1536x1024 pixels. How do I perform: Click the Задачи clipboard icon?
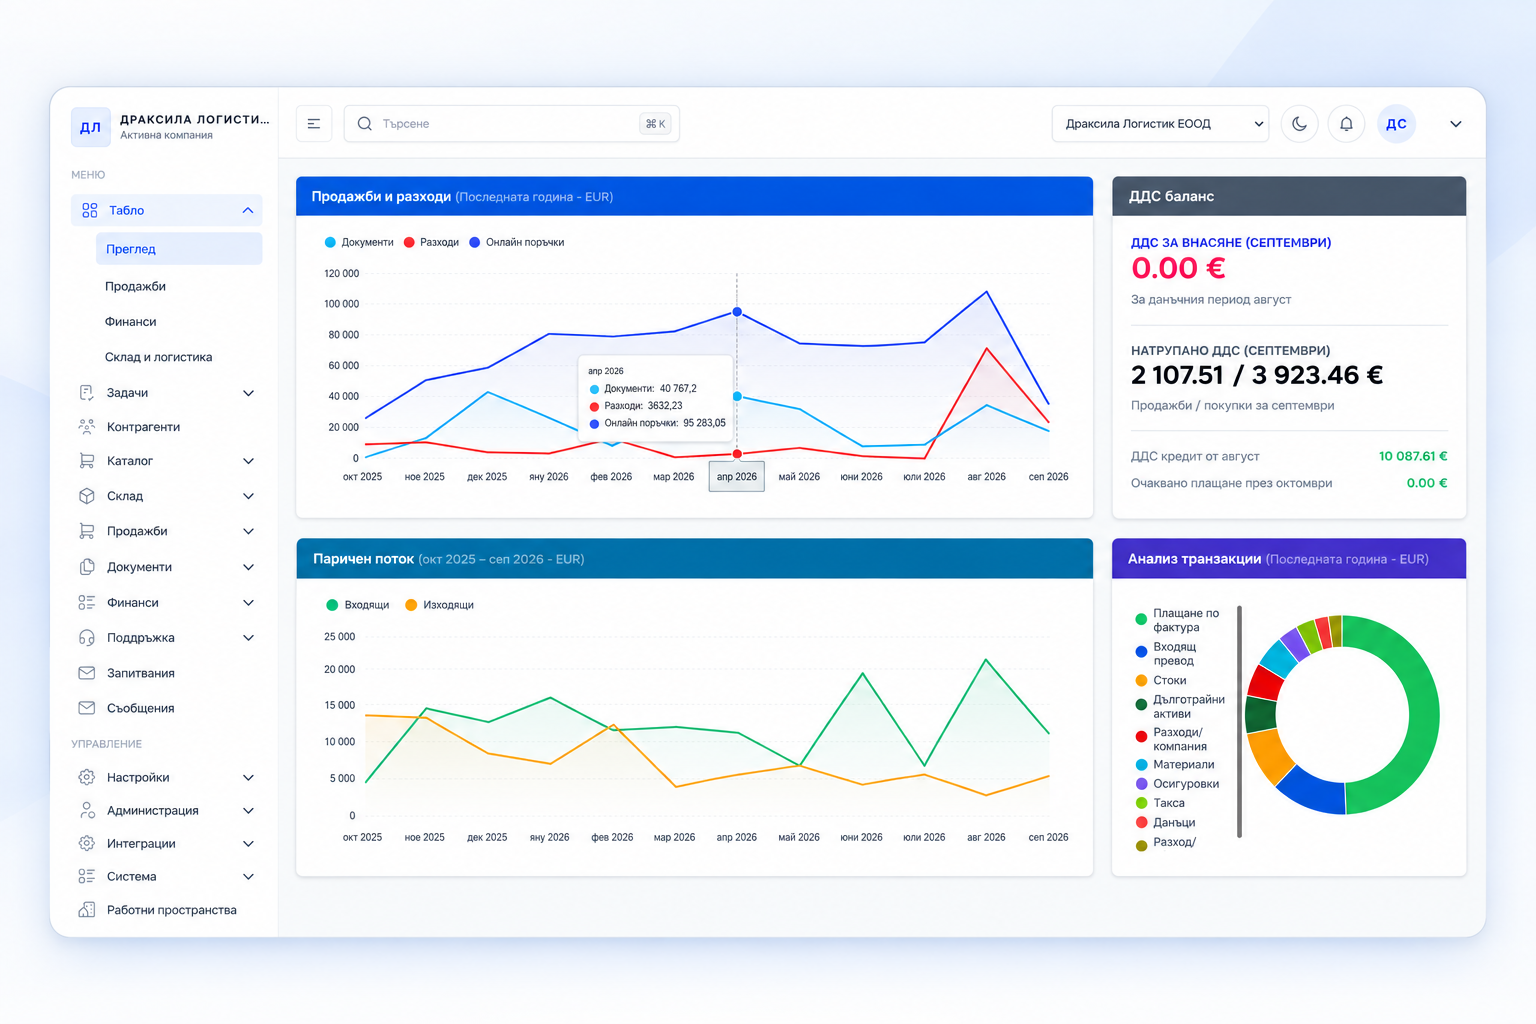(87, 393)
